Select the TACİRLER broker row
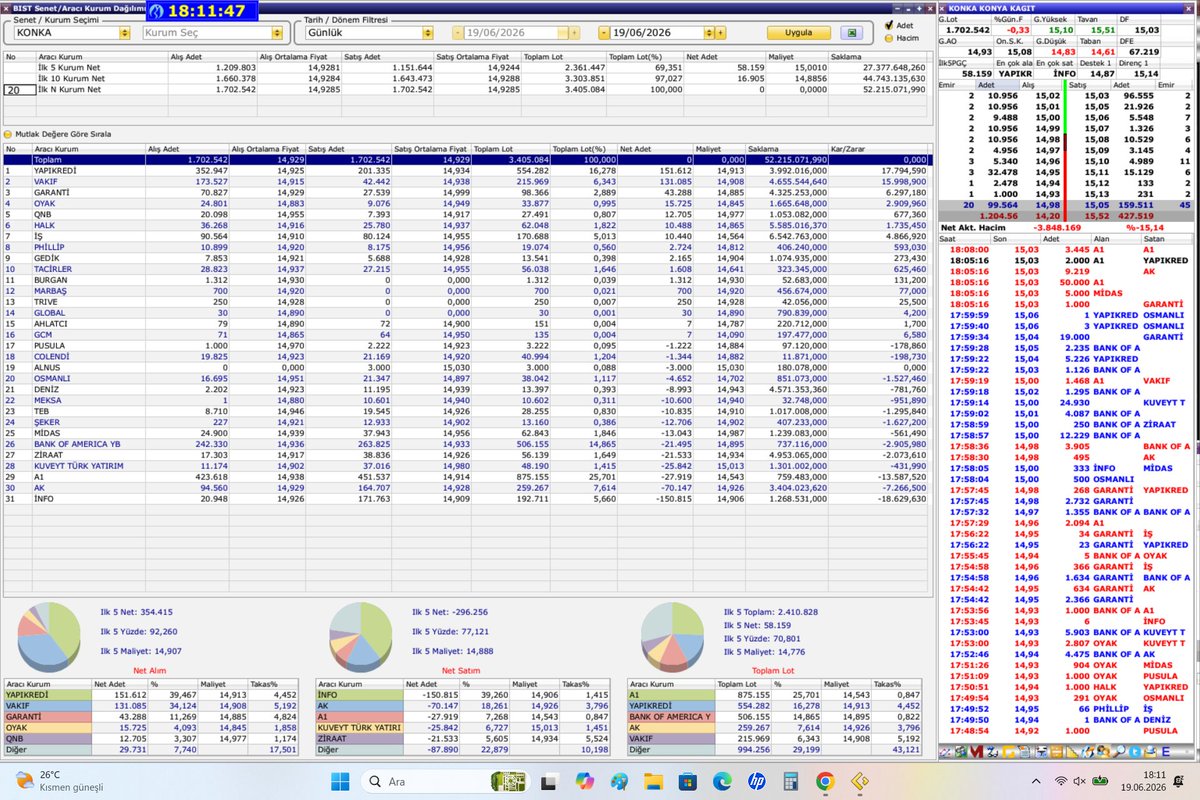 pyautogui.click(x=467, y=270)
